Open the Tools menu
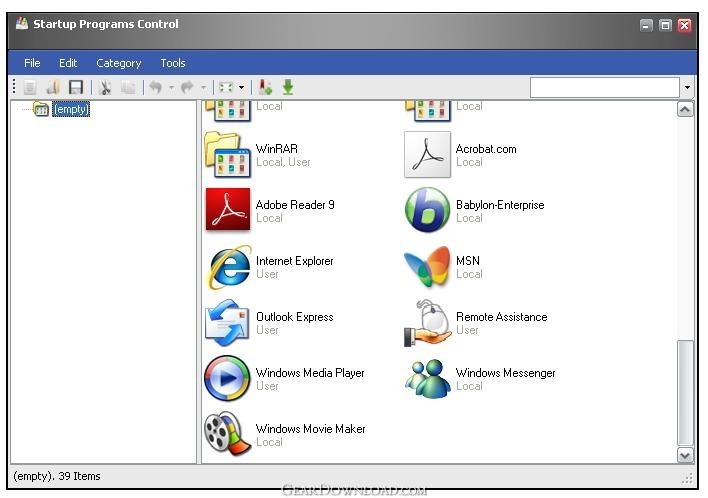Screen dimensions: 708x498 pos(173,63)
